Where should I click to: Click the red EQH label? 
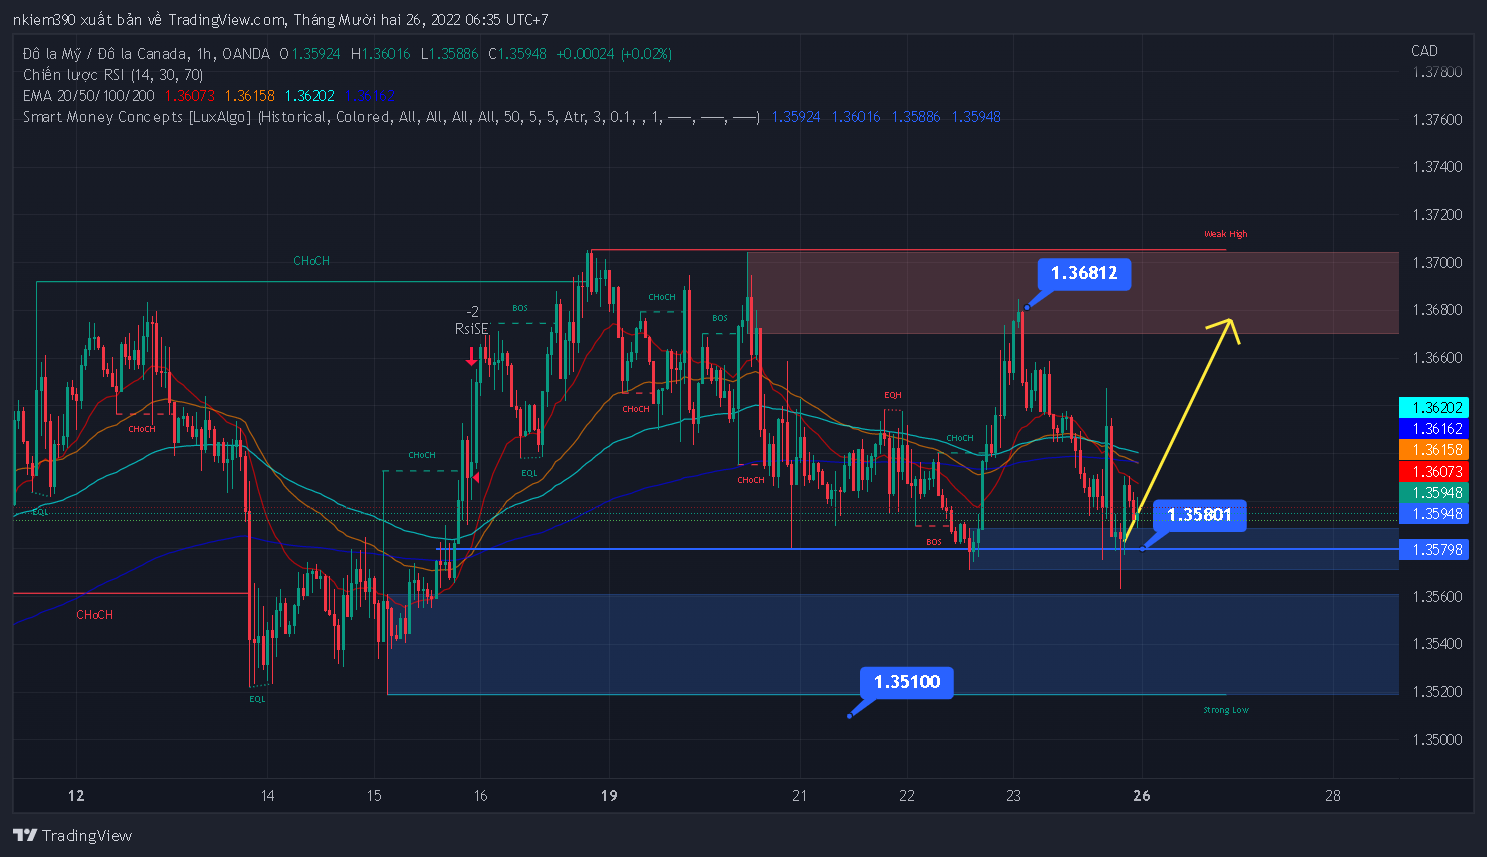[x=892, y=395]
